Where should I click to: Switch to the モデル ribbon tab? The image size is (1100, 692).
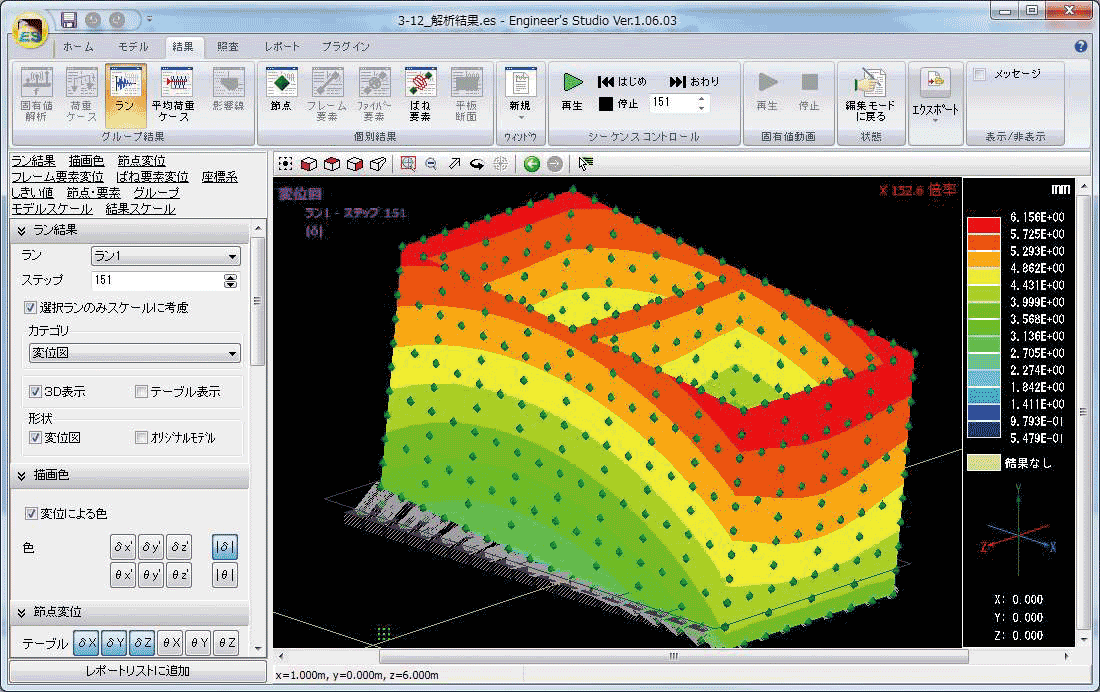click(x=133, y=47)
